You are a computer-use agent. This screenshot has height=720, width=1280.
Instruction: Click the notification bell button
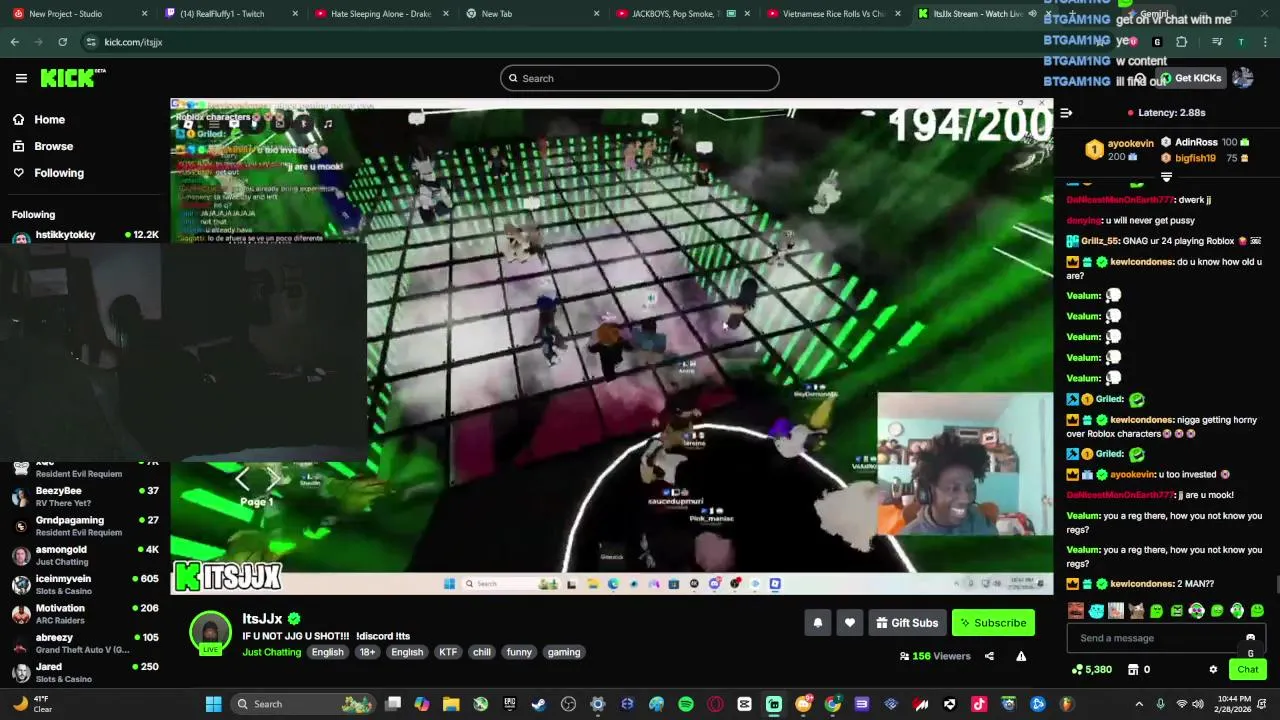pos(818,623)
